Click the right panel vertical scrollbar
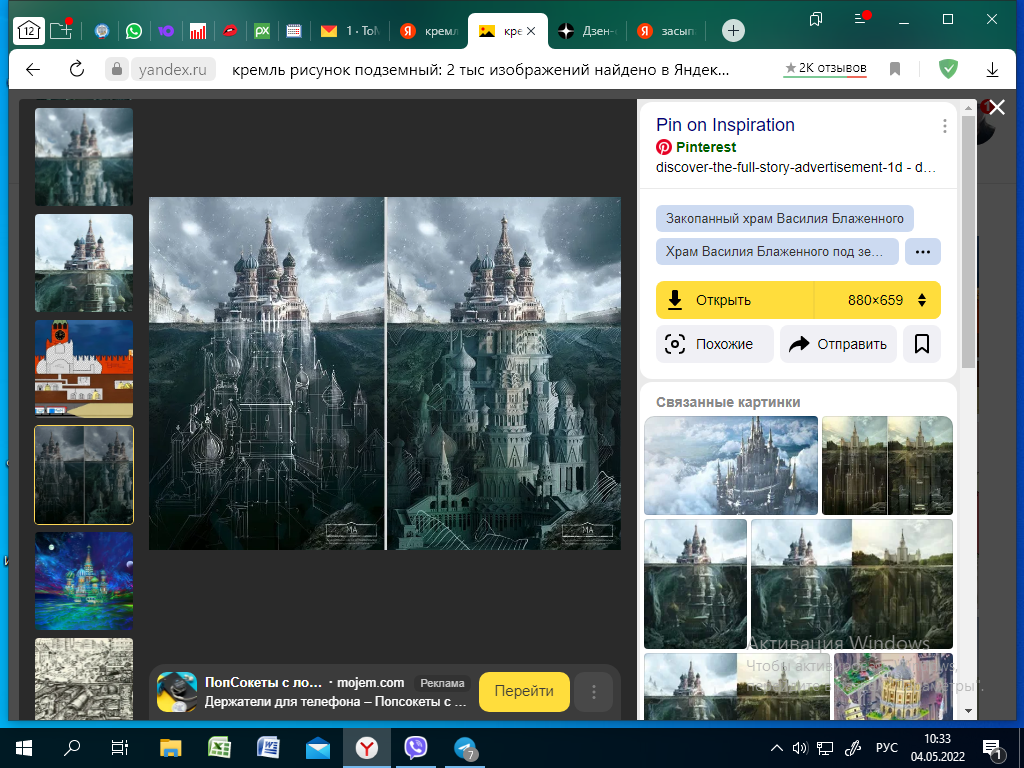Image resolution: width=1024 pixels, height=768 pixels. pyautogui.click(x=968, y=242)
